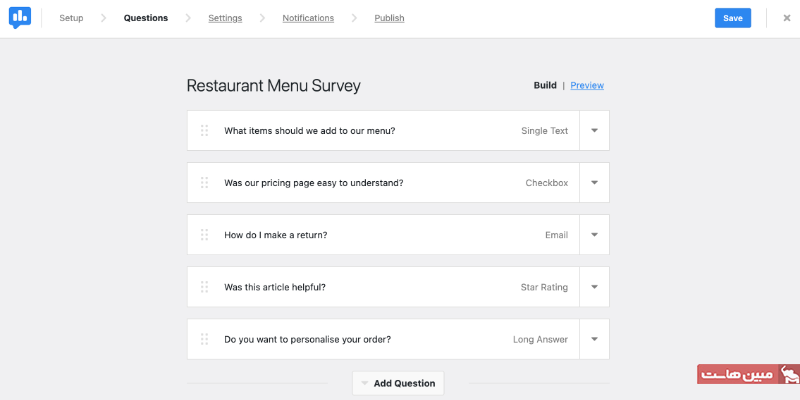
Task: Select "What items should we add to our menu?"
Action: click(310, 131)
